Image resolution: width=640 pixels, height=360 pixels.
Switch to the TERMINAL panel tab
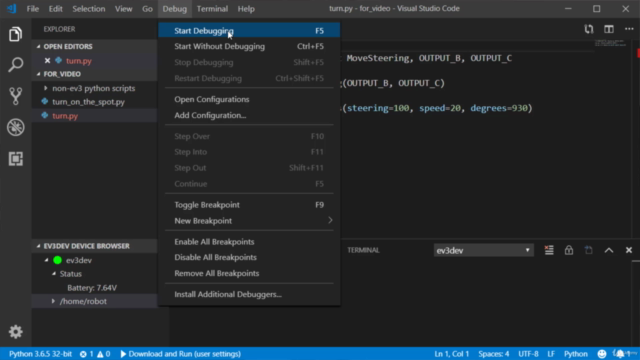[363, 250]
